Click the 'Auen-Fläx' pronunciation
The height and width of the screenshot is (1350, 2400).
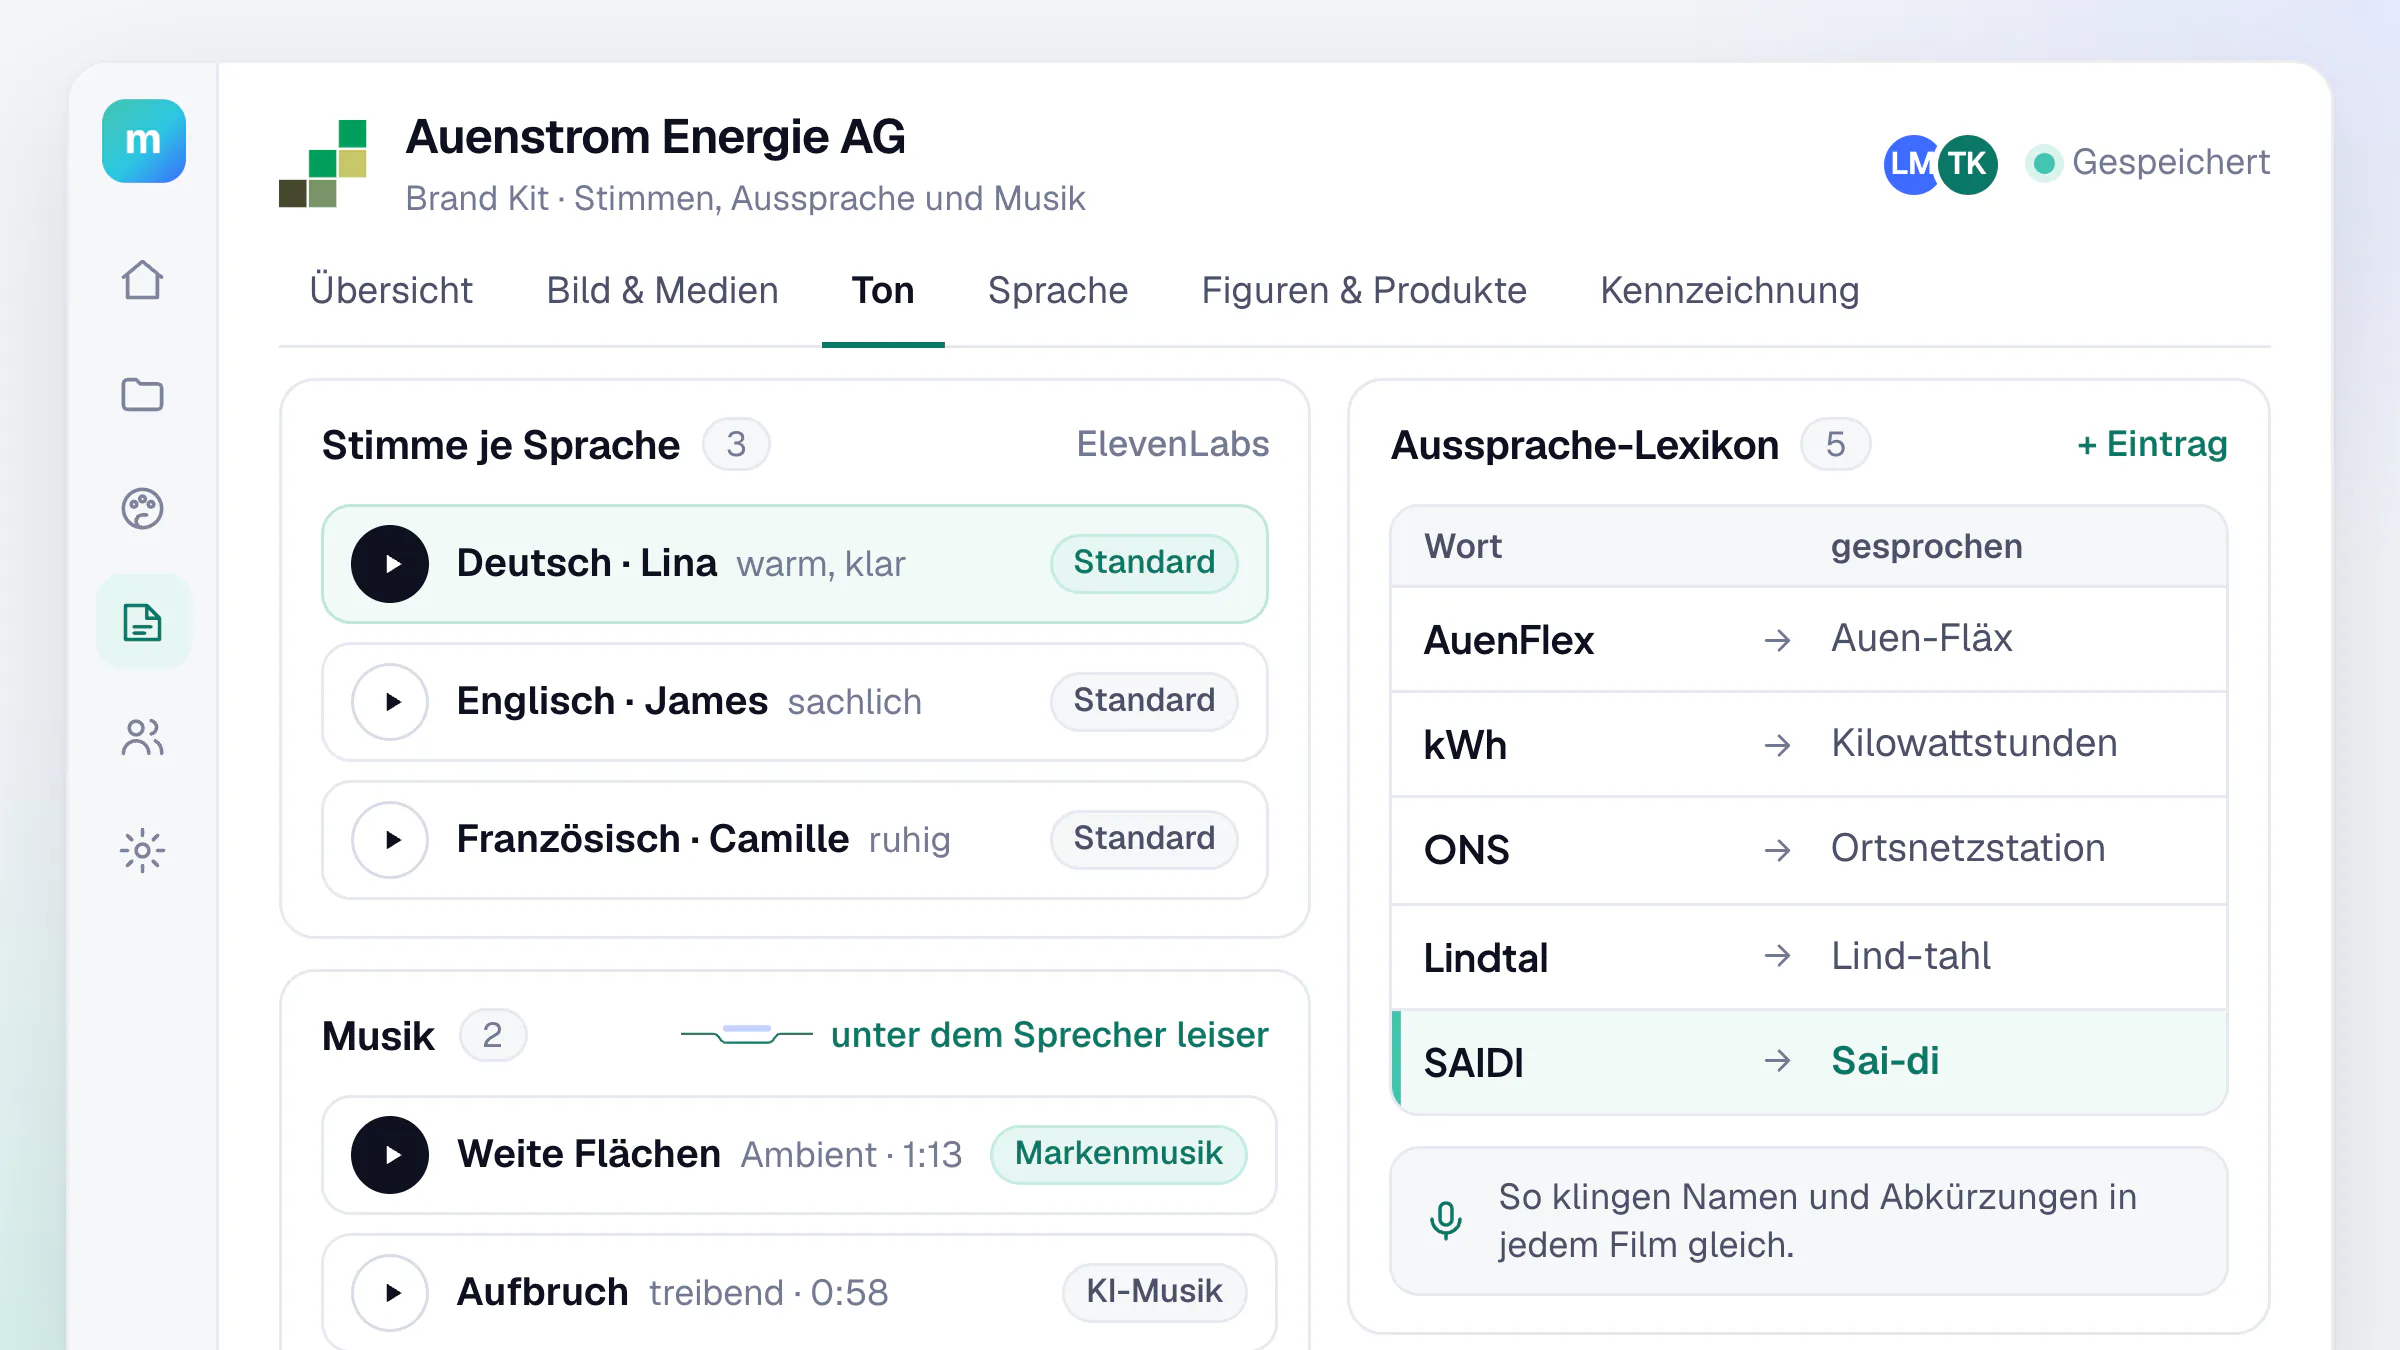click(x=1921, y=638)
